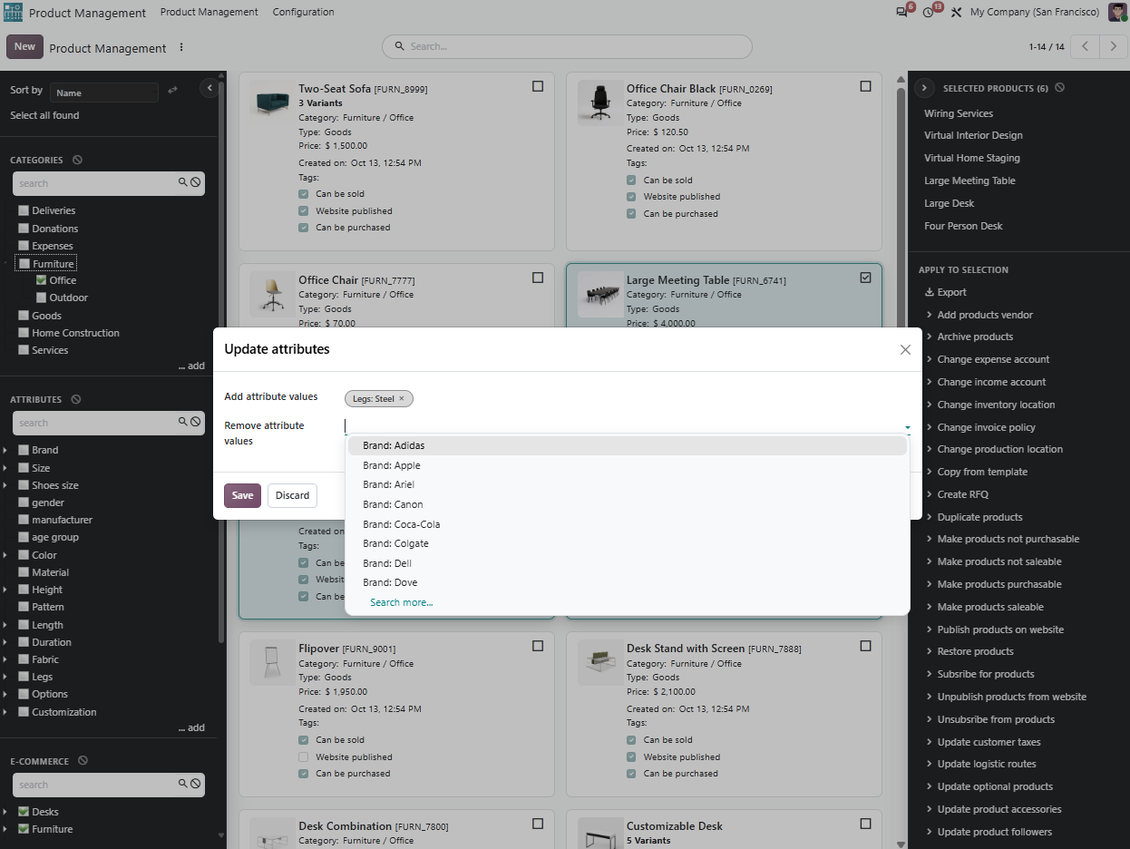
Task: Expand the Brand attribute tree
Action: [5, 450]
